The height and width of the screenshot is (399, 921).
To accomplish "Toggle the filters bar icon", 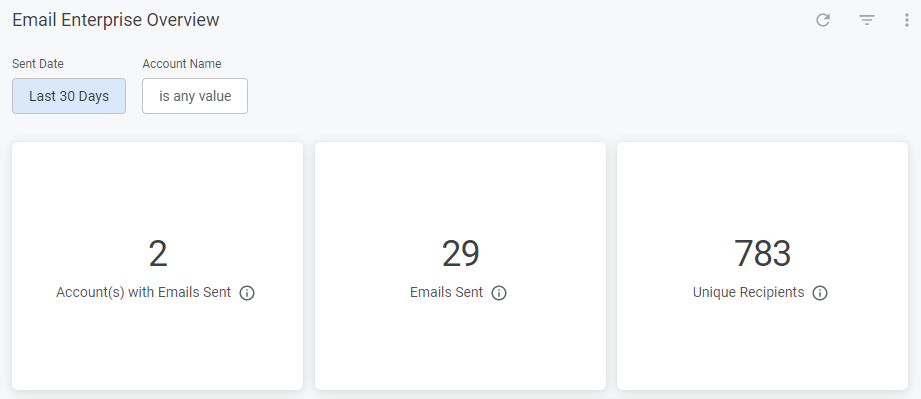I will 867,20.
